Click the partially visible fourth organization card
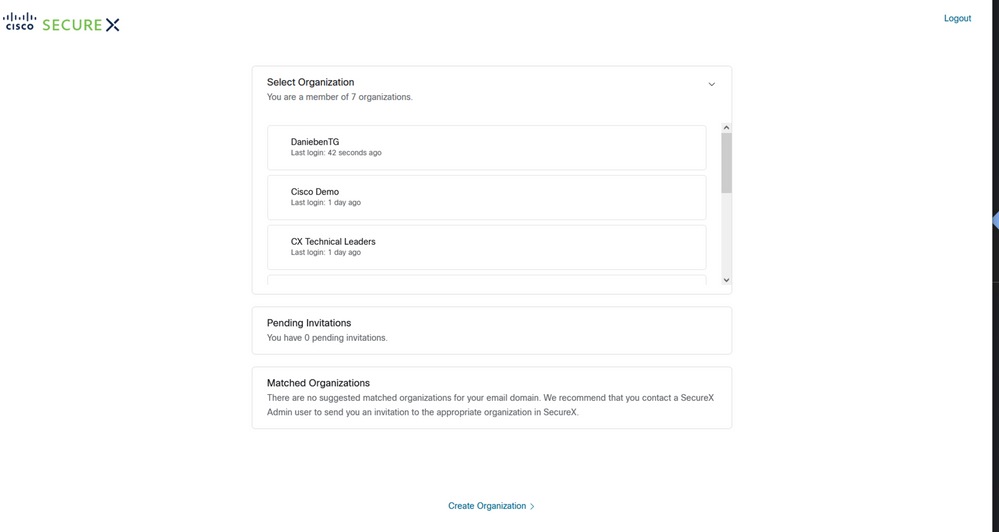The width and height of the screenshot is (999, 532). [x=487, y=280]
